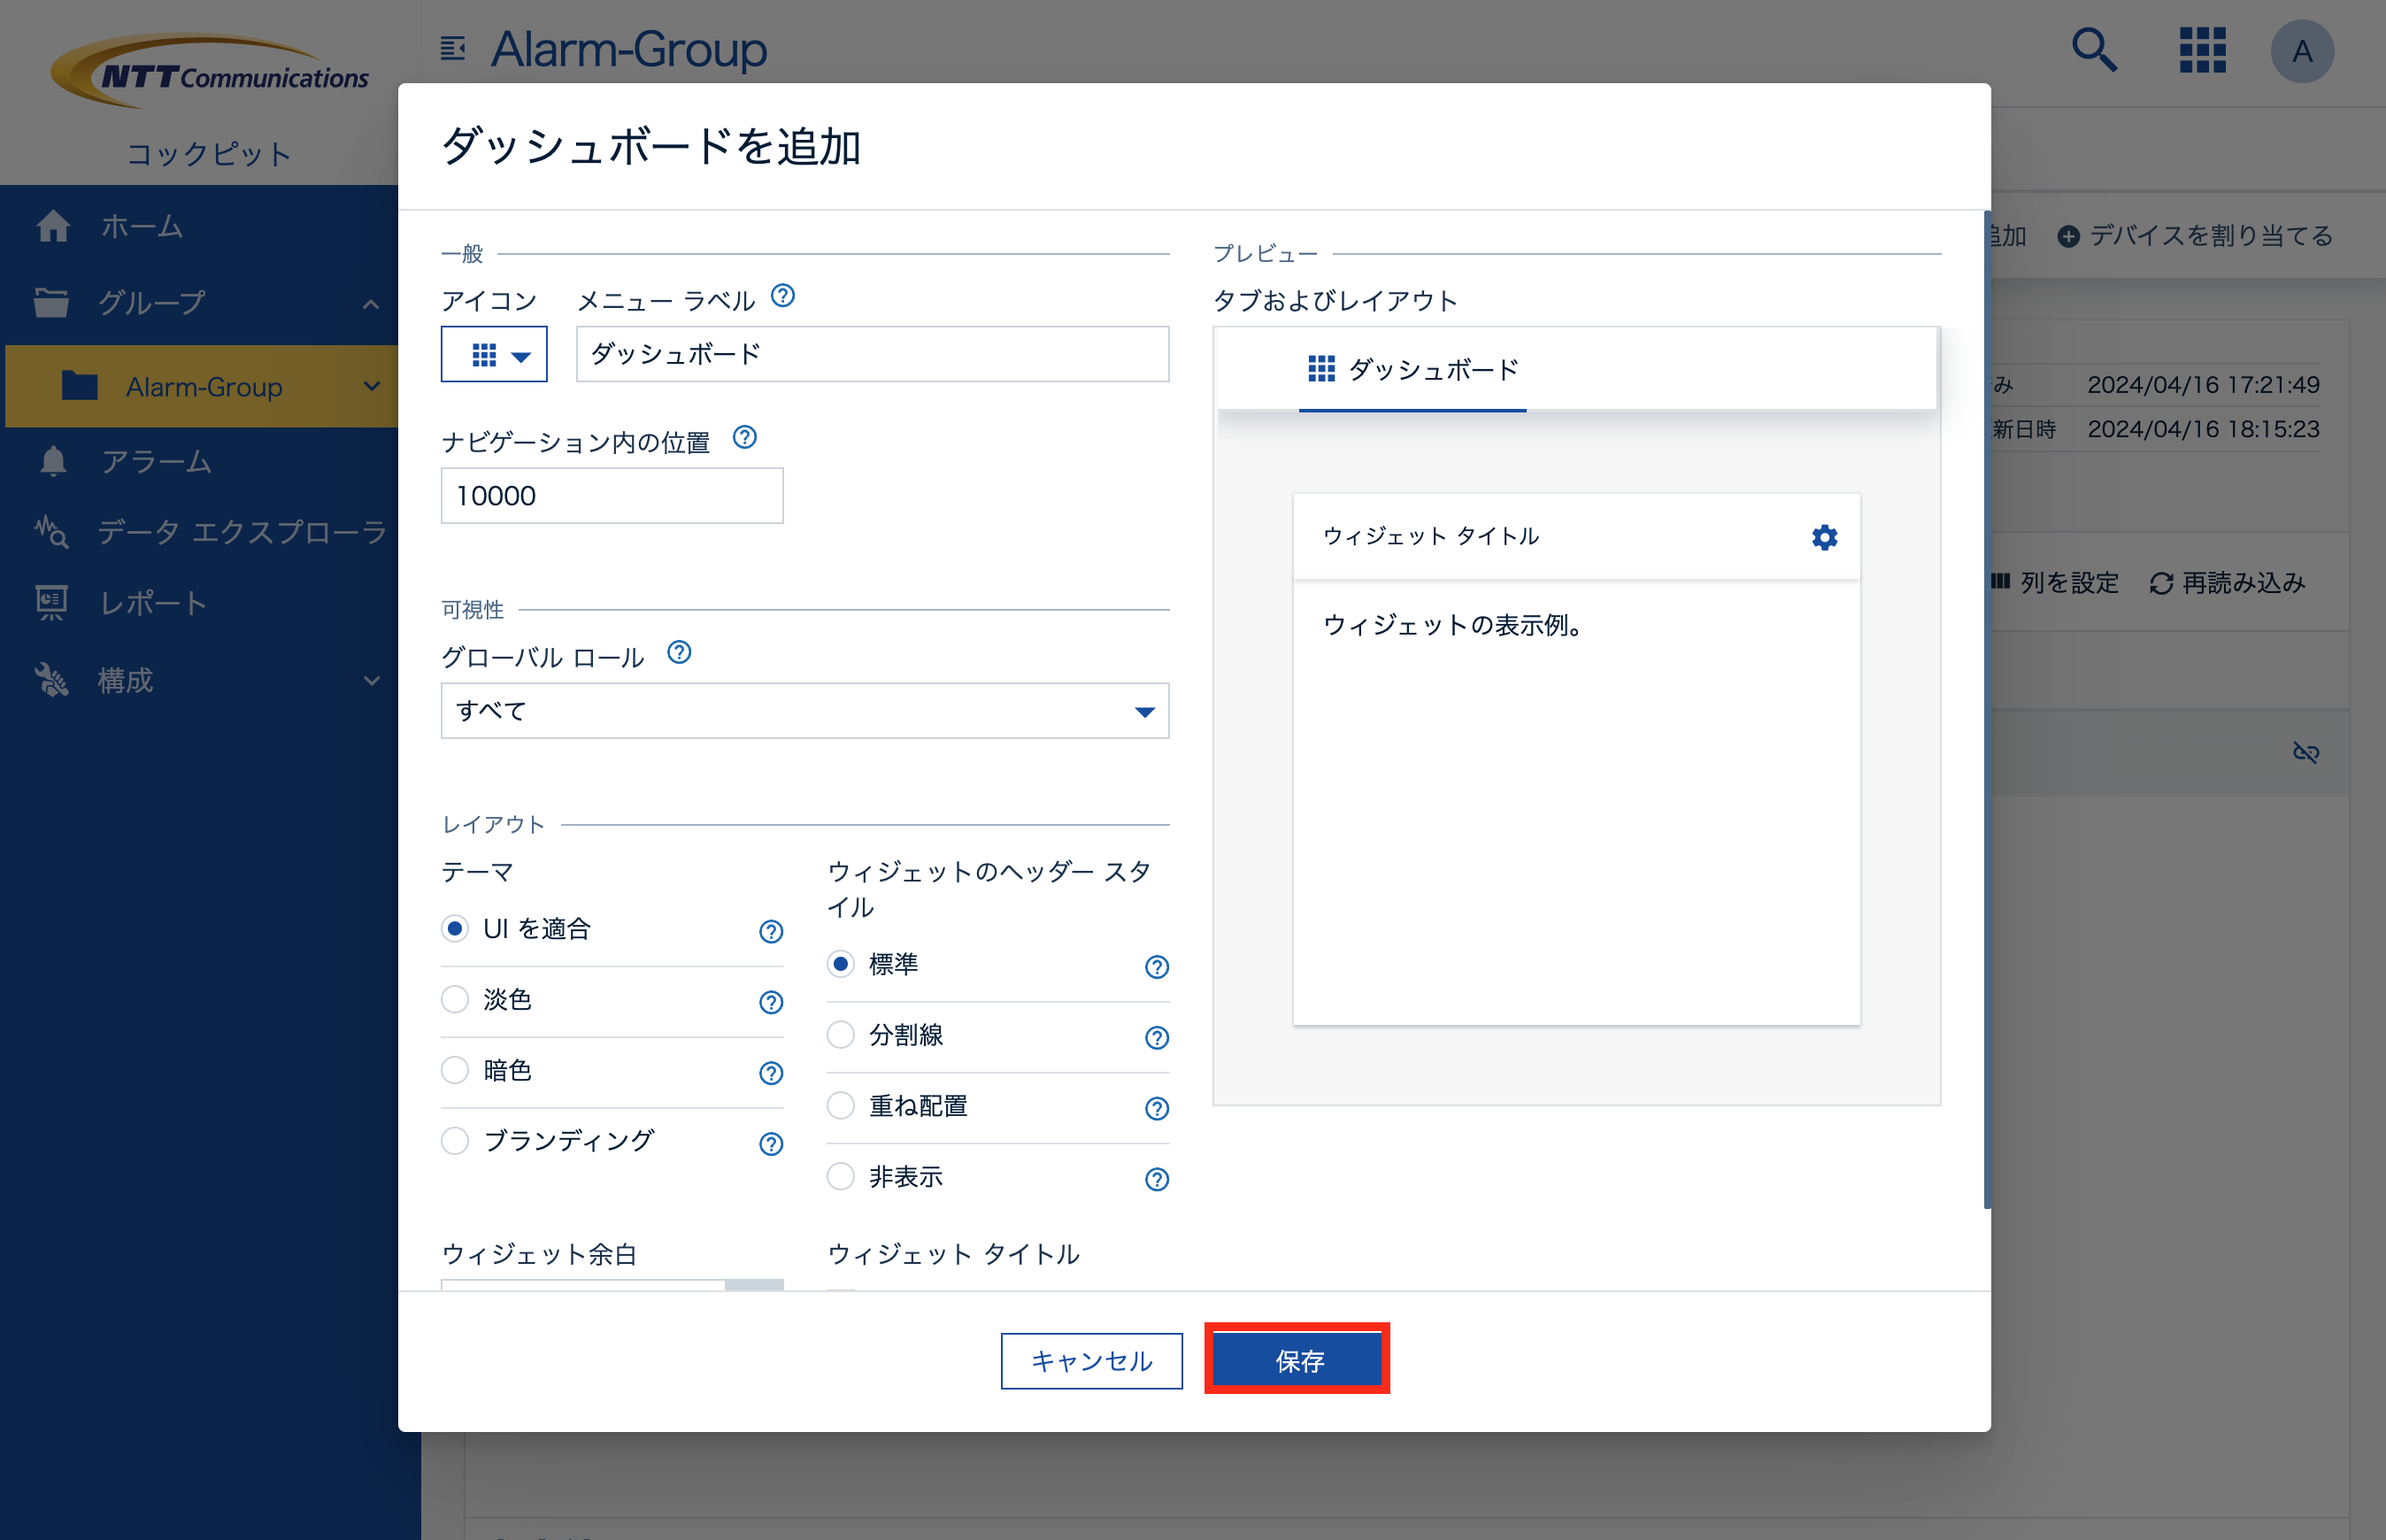Expand the Alarm-Group chevron in sidebar
The width and height of the screenshot is (2386, 1540).
tap(371, 386)
